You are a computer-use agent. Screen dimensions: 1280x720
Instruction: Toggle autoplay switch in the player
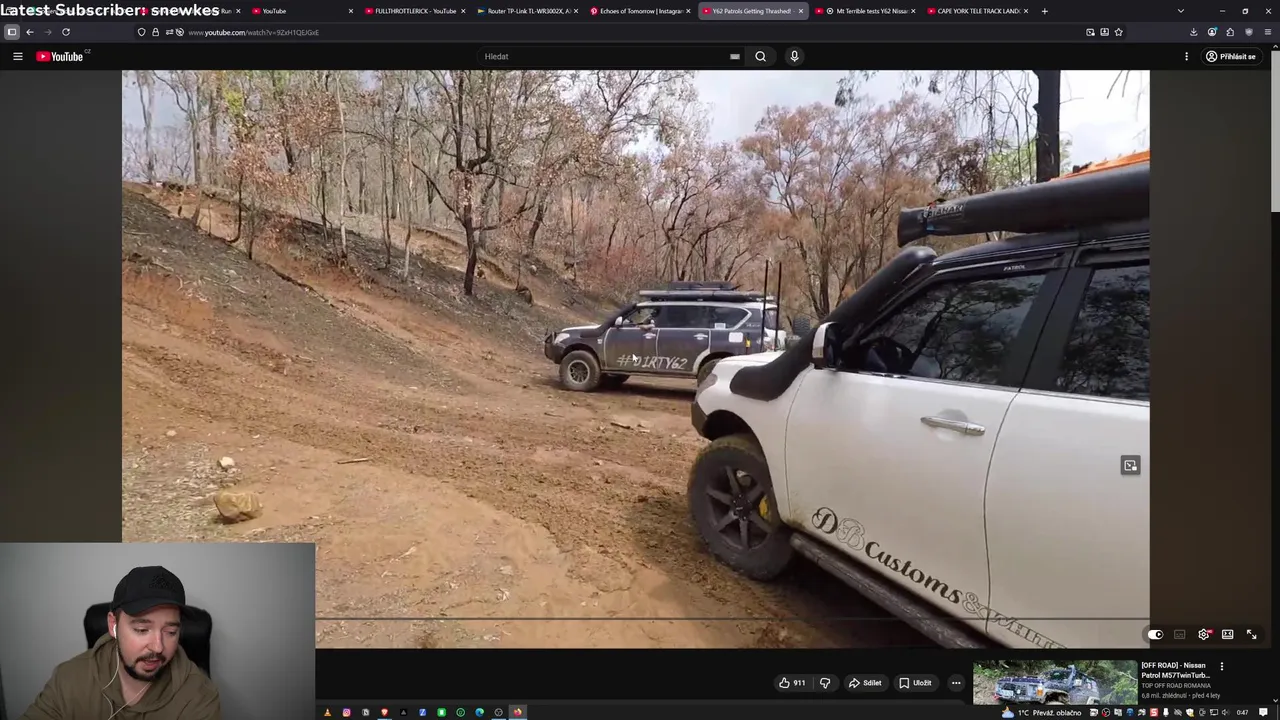(x=1156, y=634)
